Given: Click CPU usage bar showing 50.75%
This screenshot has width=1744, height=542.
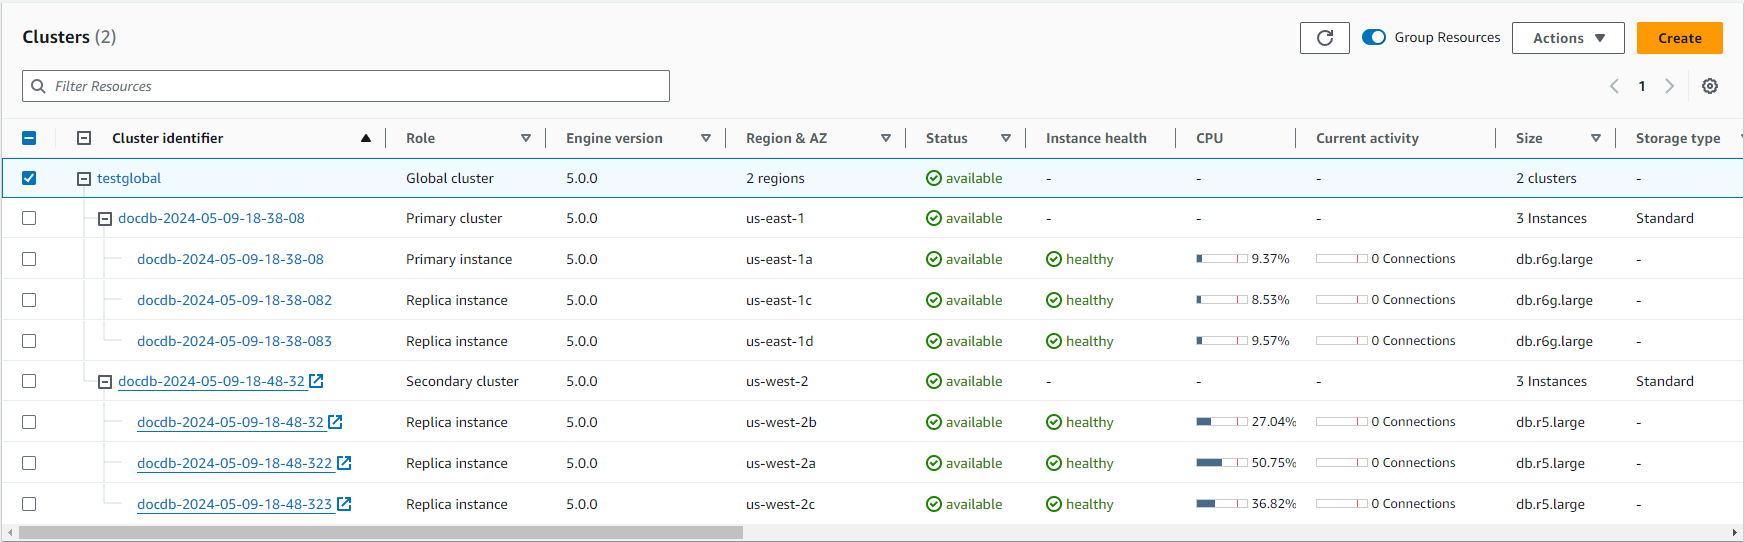Looking at the screenshot, I should click(x=1221, y=463).
